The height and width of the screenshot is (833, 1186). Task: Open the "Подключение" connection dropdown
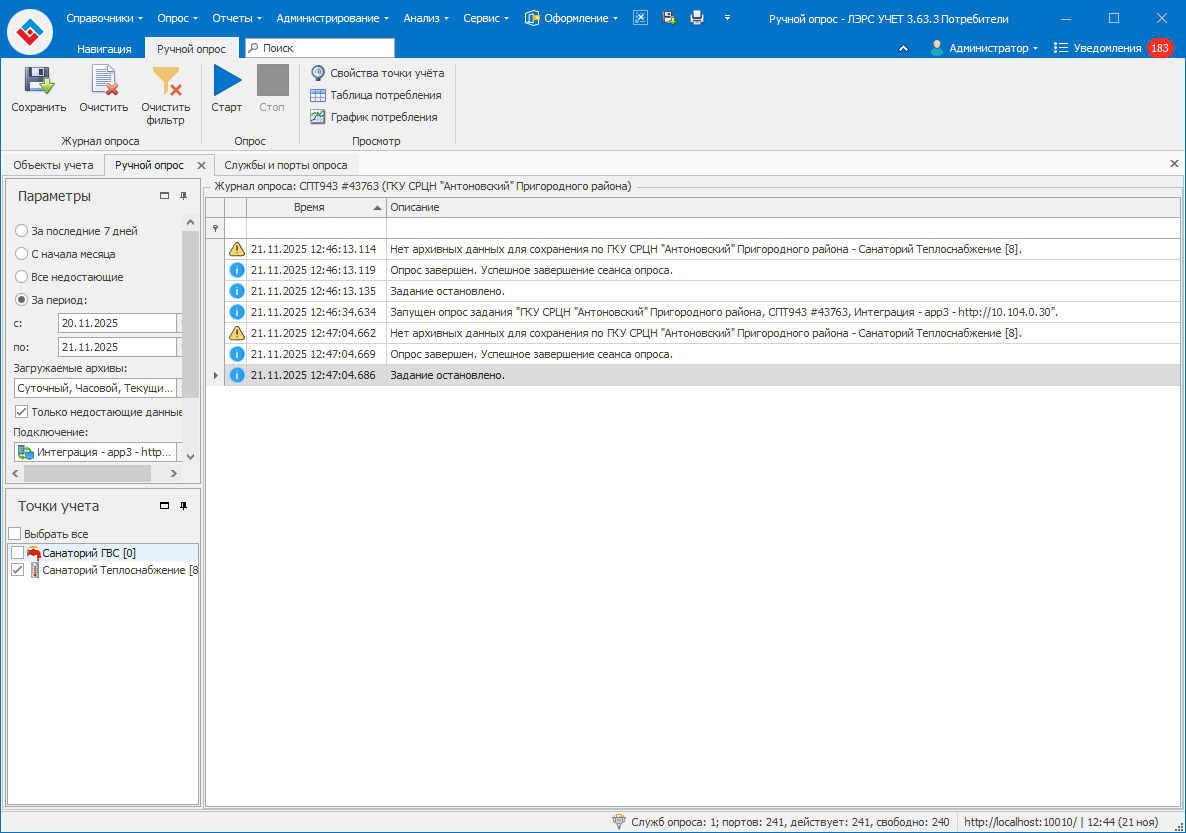point(179,452)
